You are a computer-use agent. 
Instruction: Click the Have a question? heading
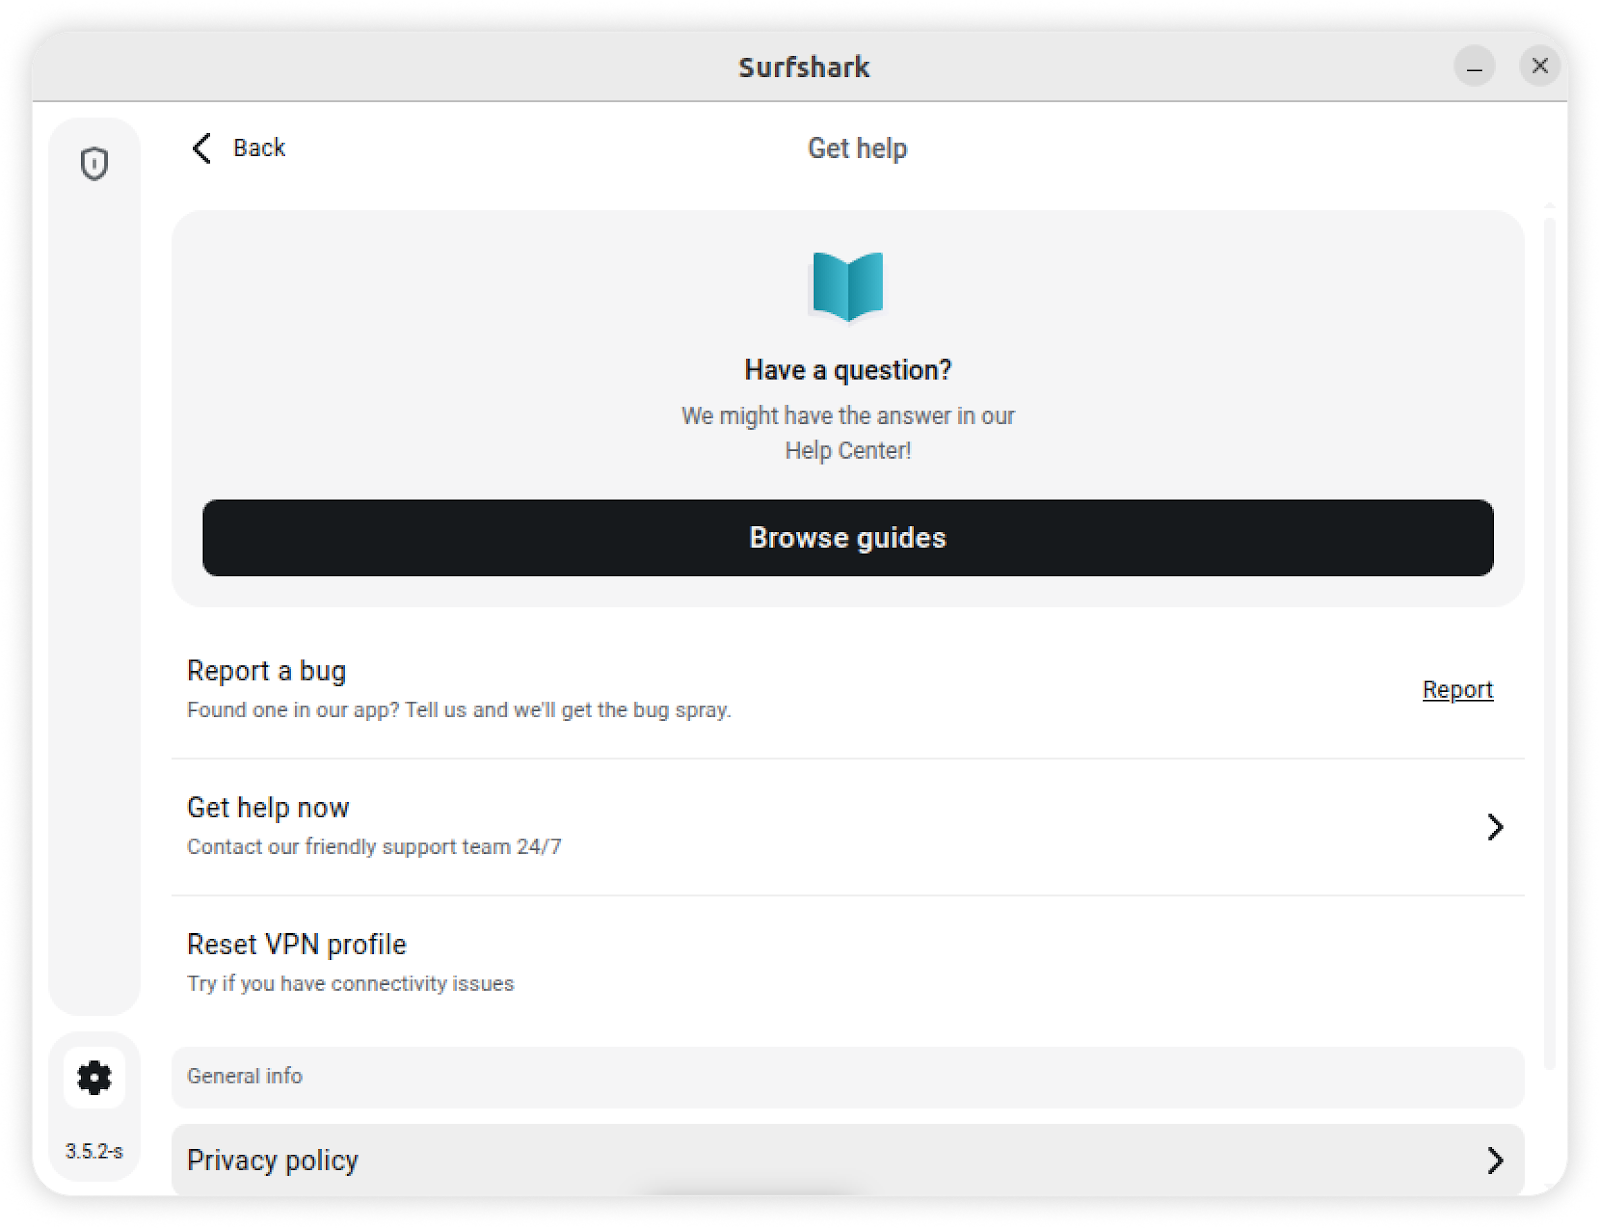click(847, 370)
